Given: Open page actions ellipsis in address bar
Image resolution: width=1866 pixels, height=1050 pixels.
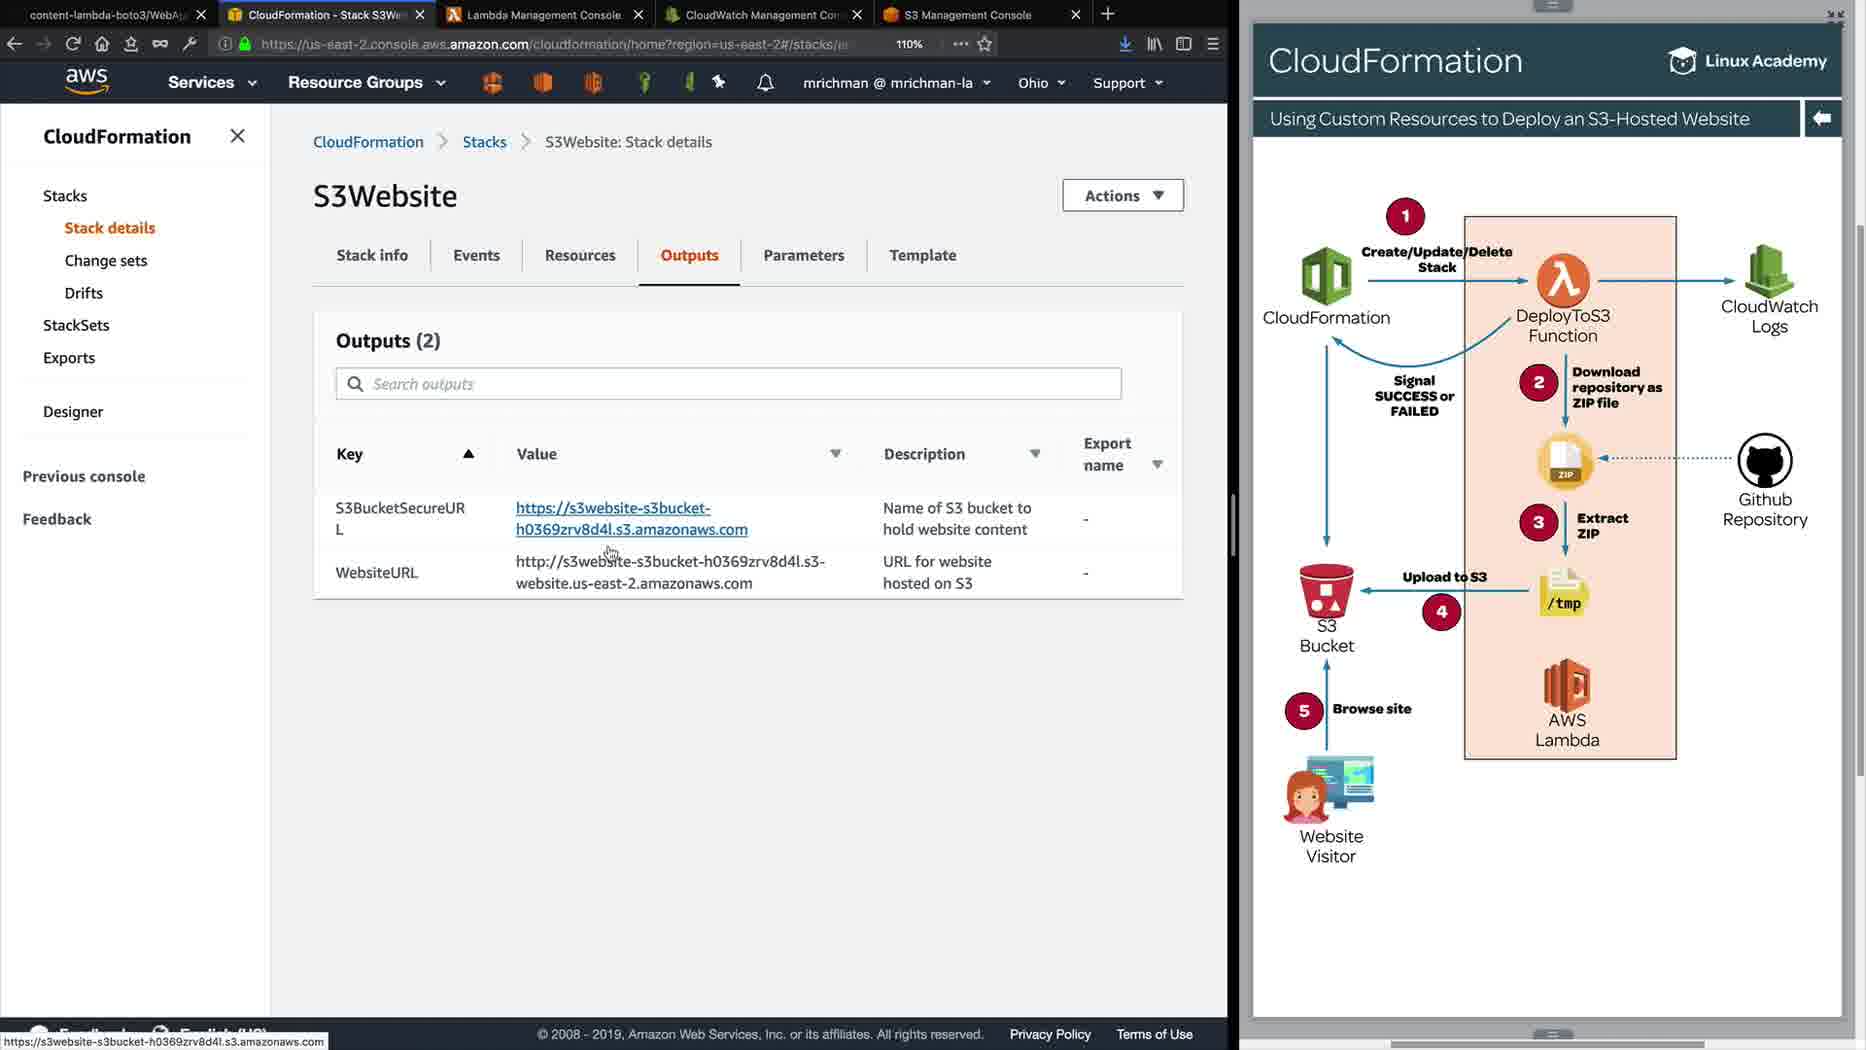Looking at the screenshot, I should click(x=960, y=44).
